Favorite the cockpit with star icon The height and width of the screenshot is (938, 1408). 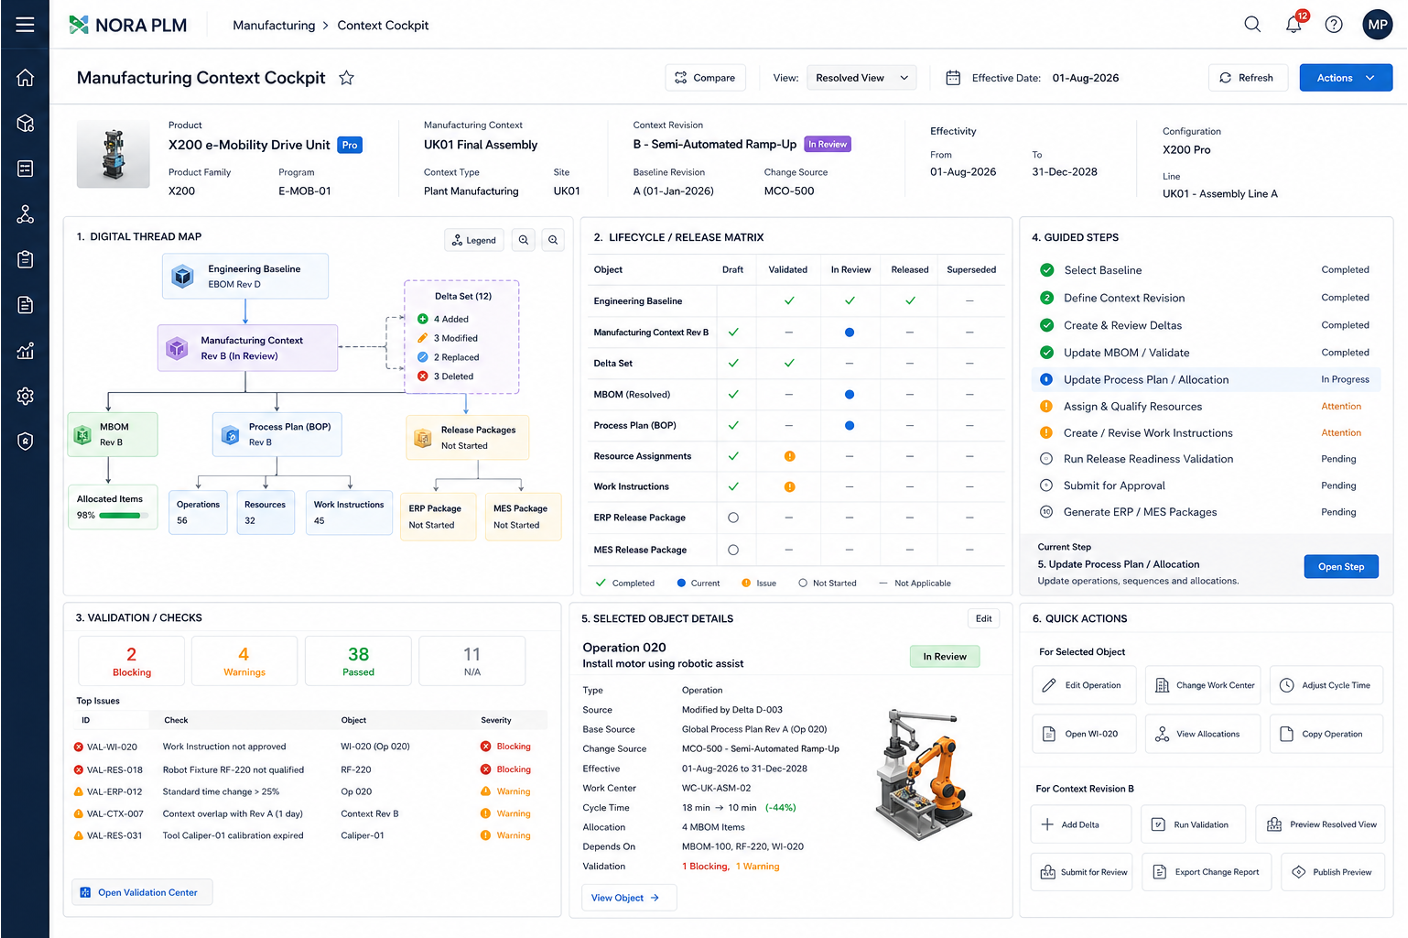click(x=346, y=78)
